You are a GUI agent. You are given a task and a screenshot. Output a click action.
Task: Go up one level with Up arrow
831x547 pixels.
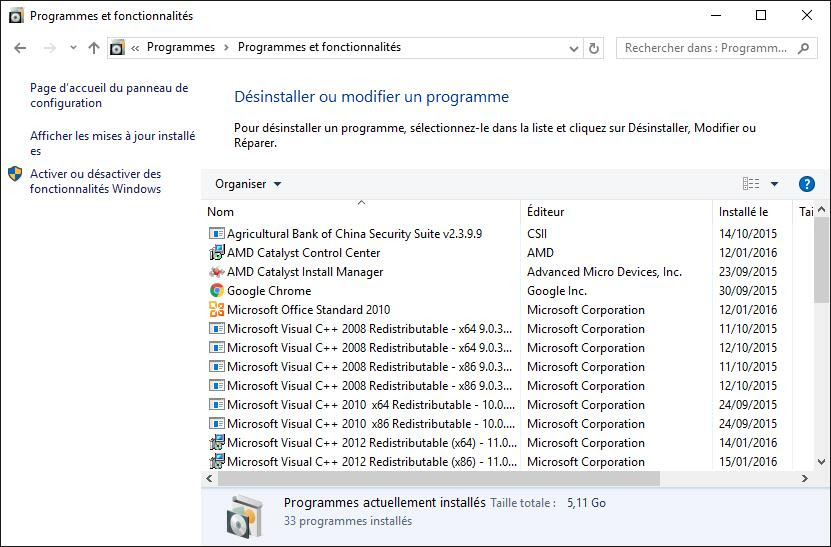[x=94, y=48]
